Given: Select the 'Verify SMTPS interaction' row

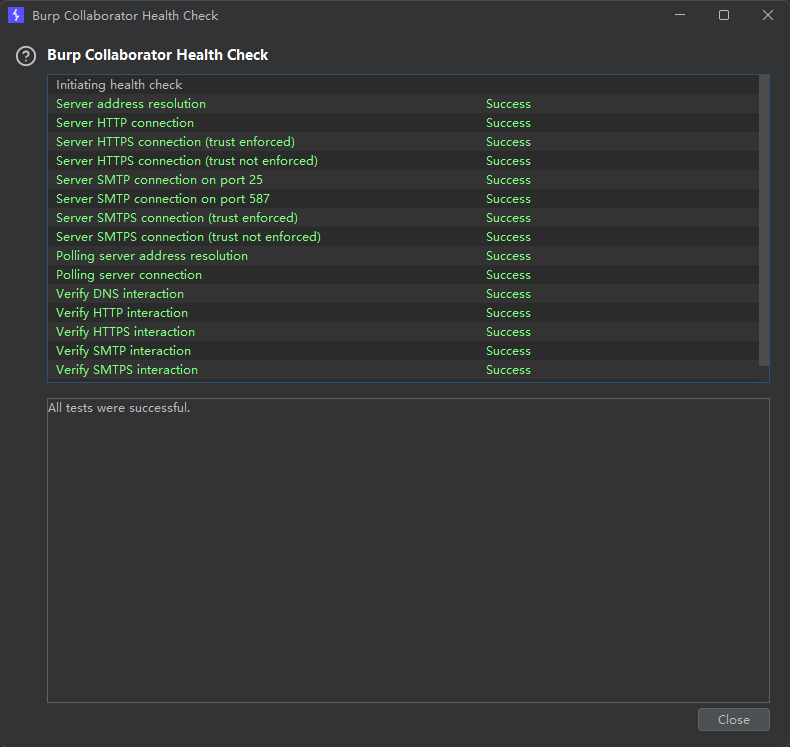Looking at the screenshot, I should [403, 370].
